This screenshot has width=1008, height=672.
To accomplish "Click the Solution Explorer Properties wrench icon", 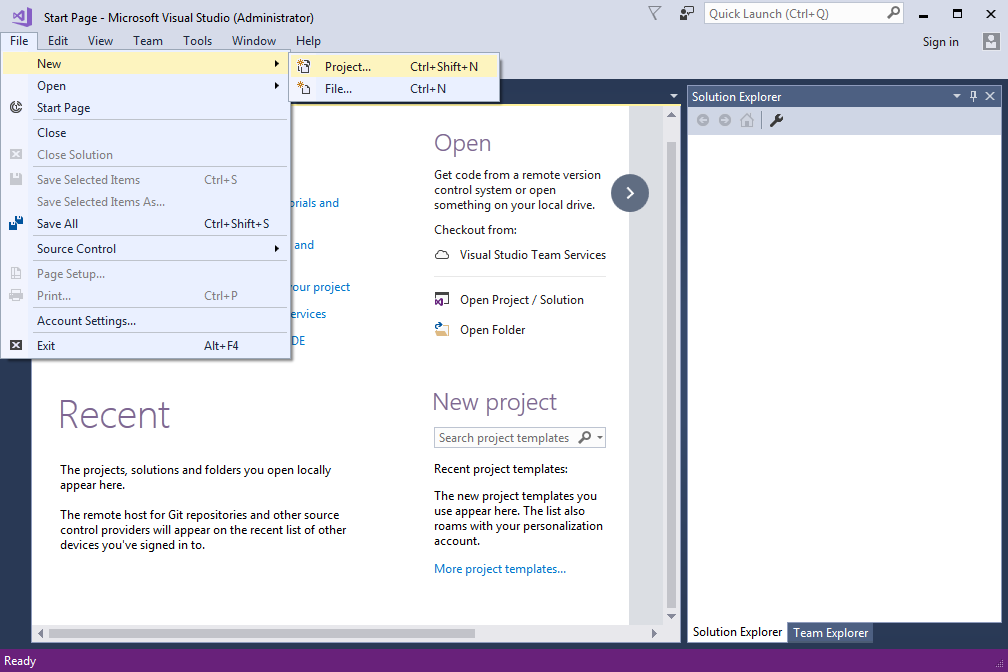I will coord(777,120).
